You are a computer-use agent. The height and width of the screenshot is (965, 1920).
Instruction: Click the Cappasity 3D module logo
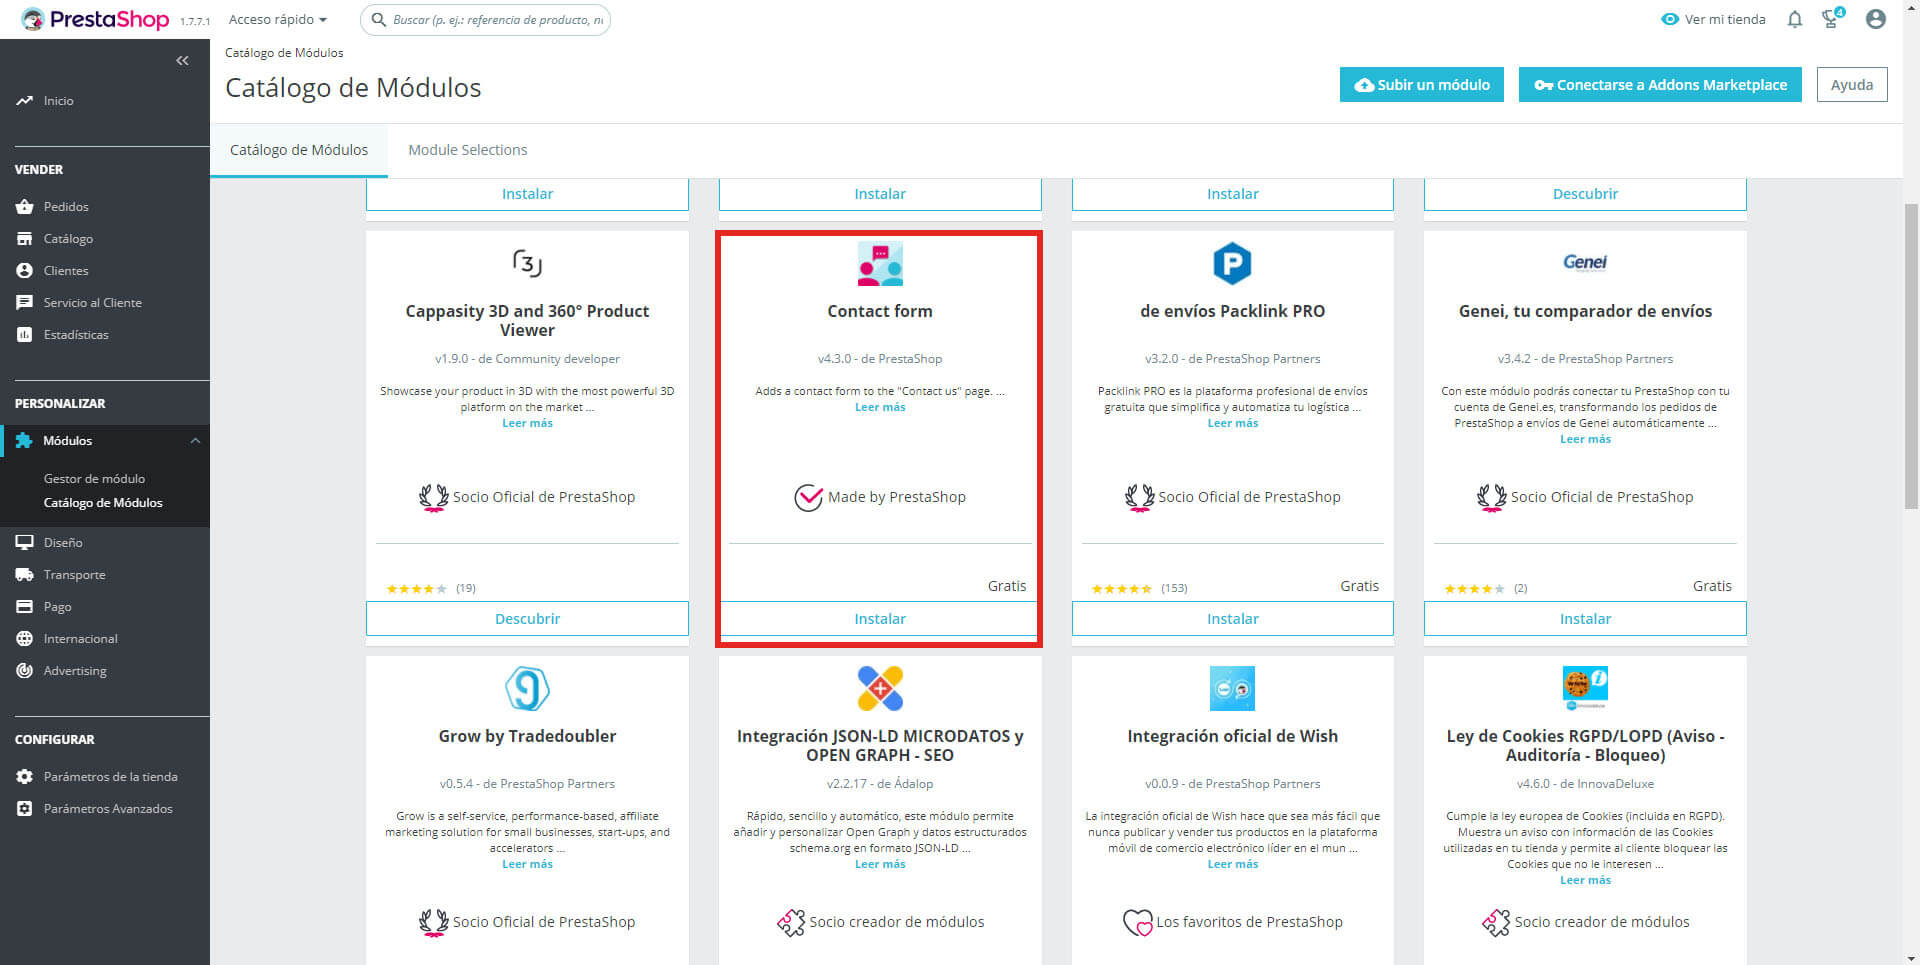(x=527, y=263)
